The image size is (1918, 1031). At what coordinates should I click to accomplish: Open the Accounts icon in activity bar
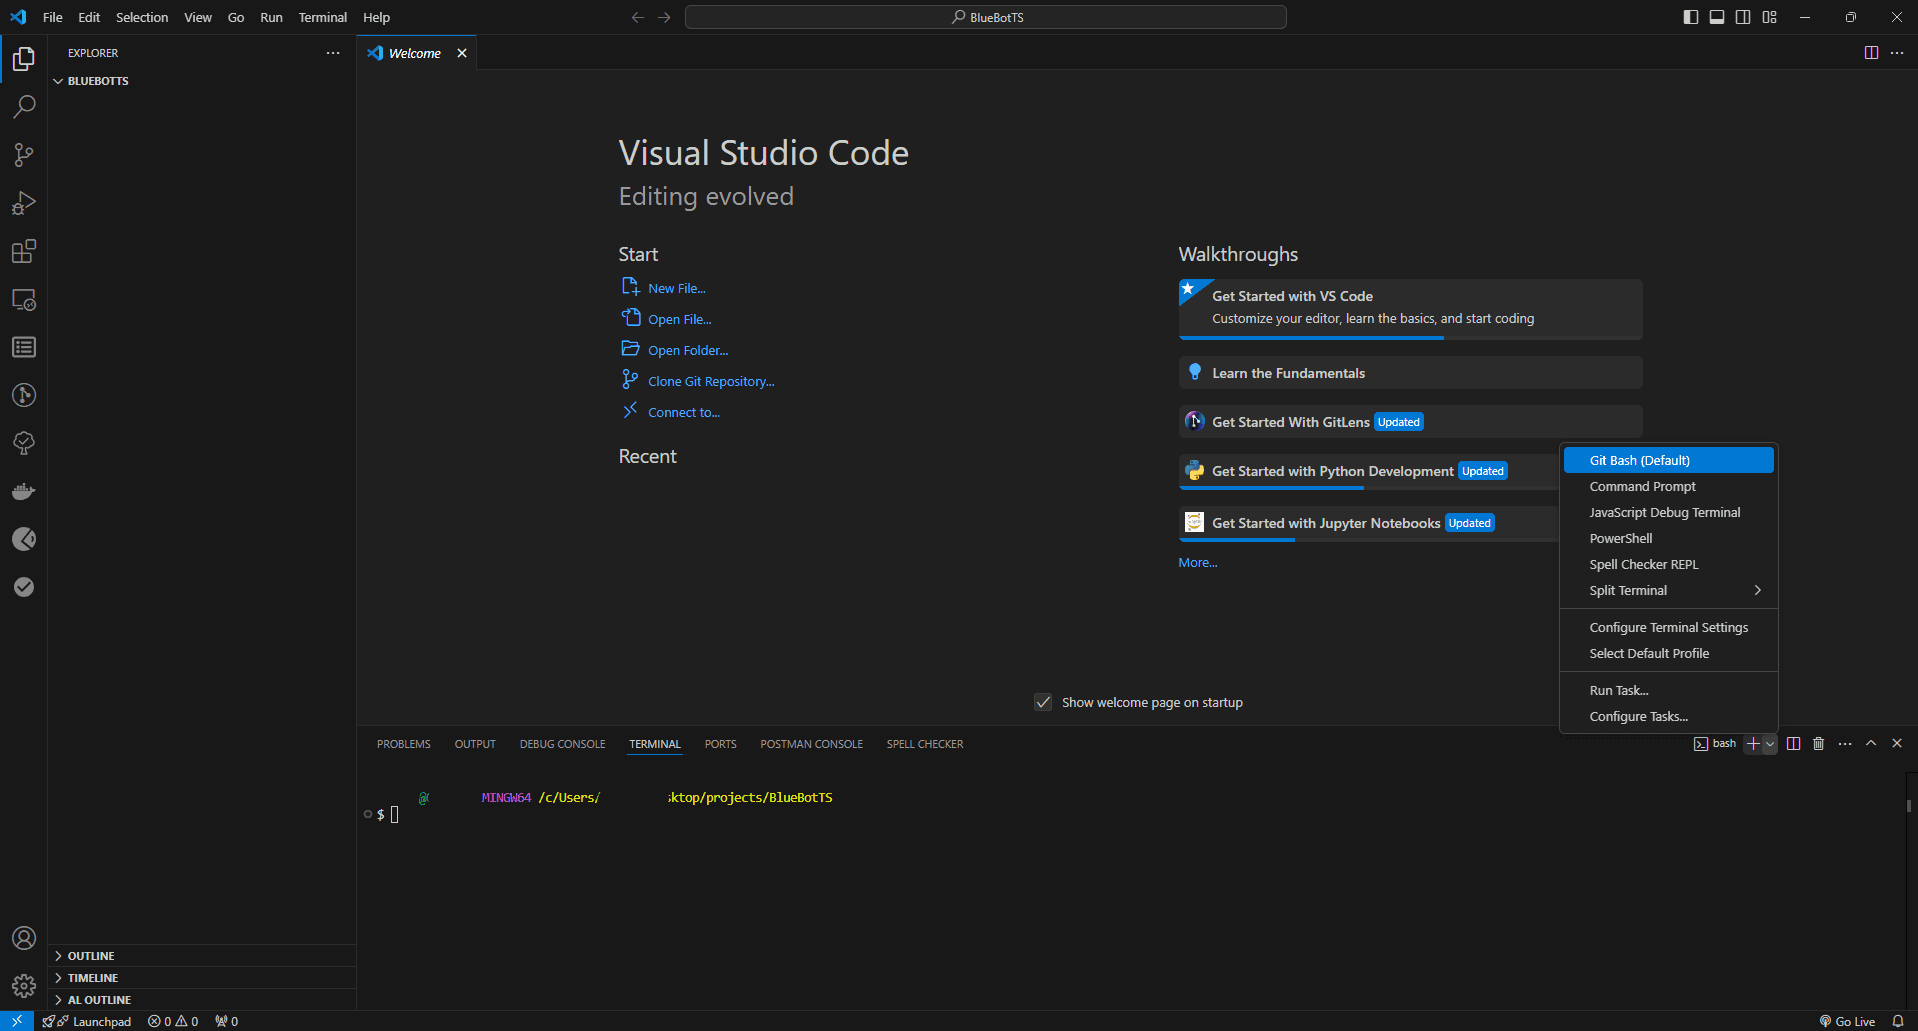(24, 938)
